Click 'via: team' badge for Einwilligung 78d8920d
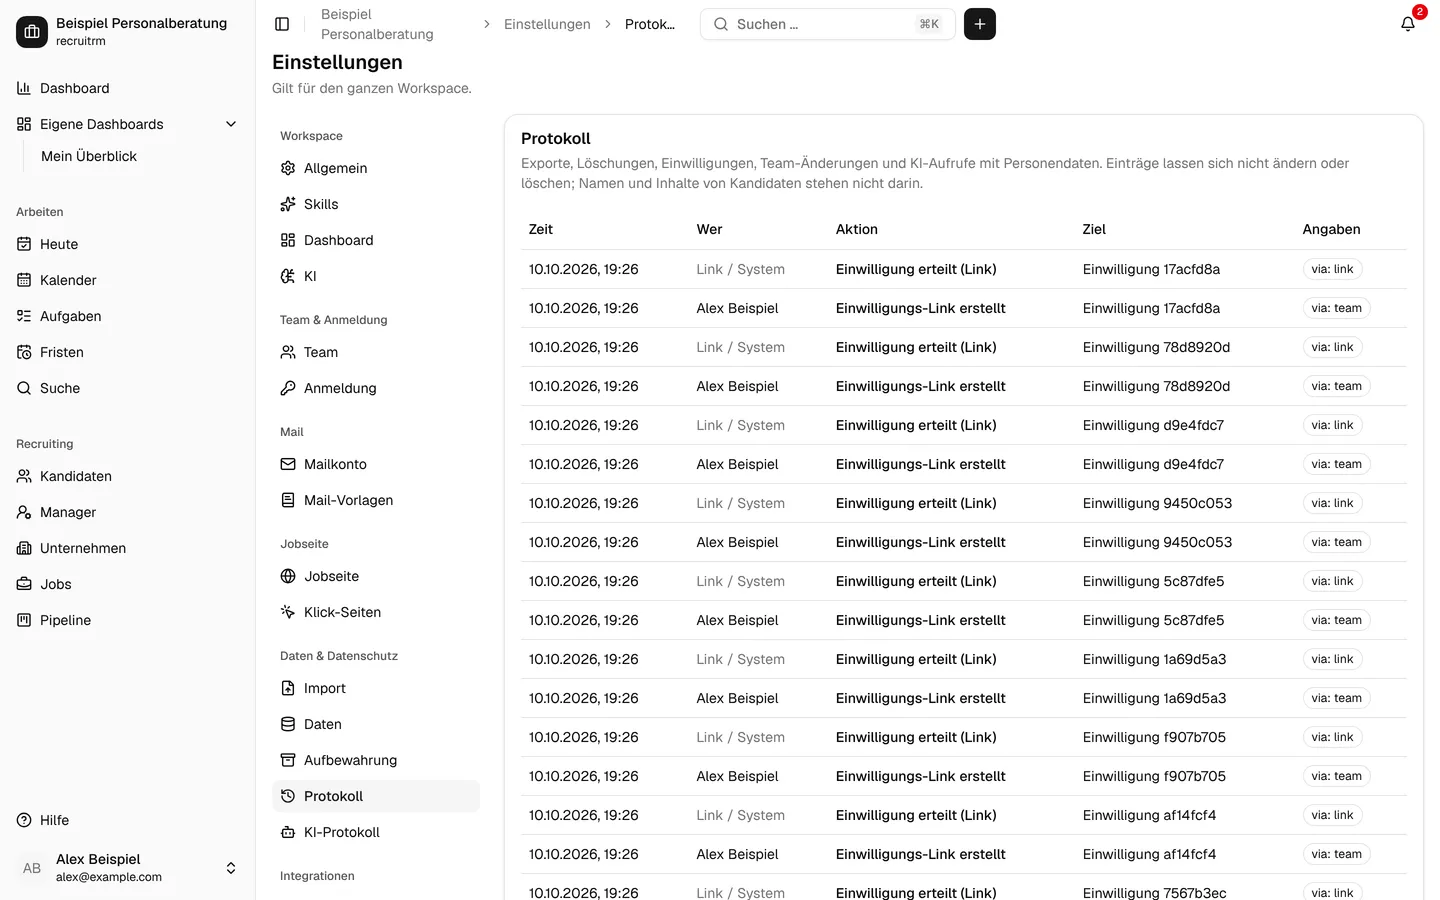The image size is (1440, 900). [x=1336, y=386]
